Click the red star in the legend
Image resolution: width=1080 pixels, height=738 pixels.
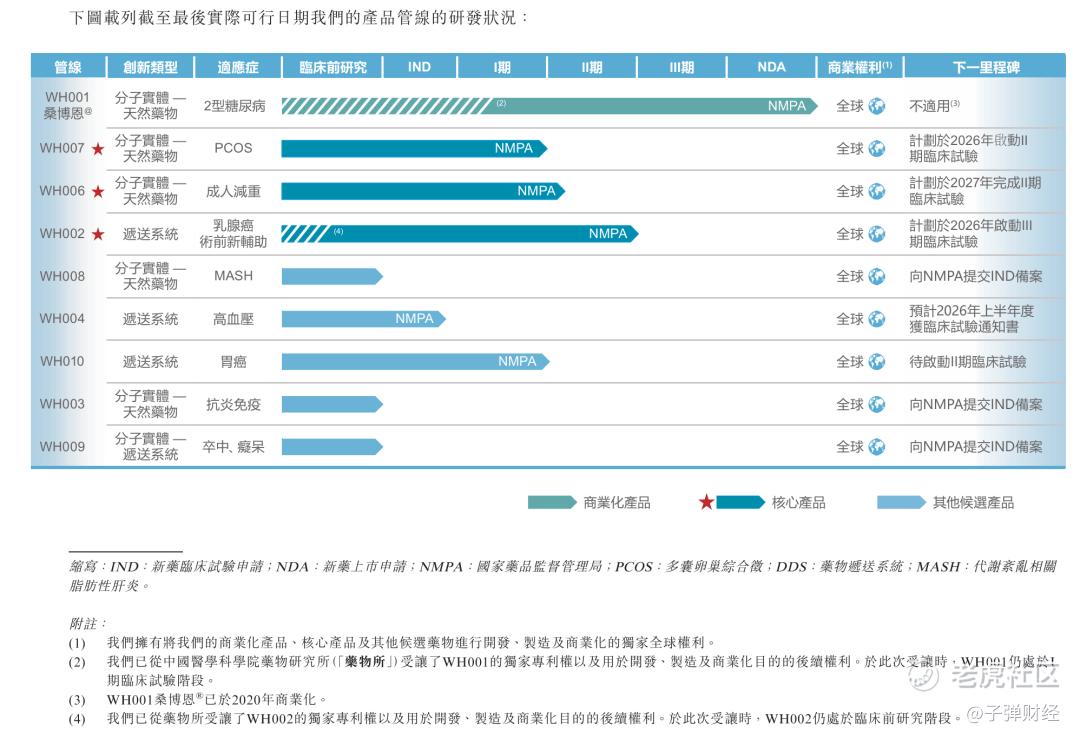point(706,502)
